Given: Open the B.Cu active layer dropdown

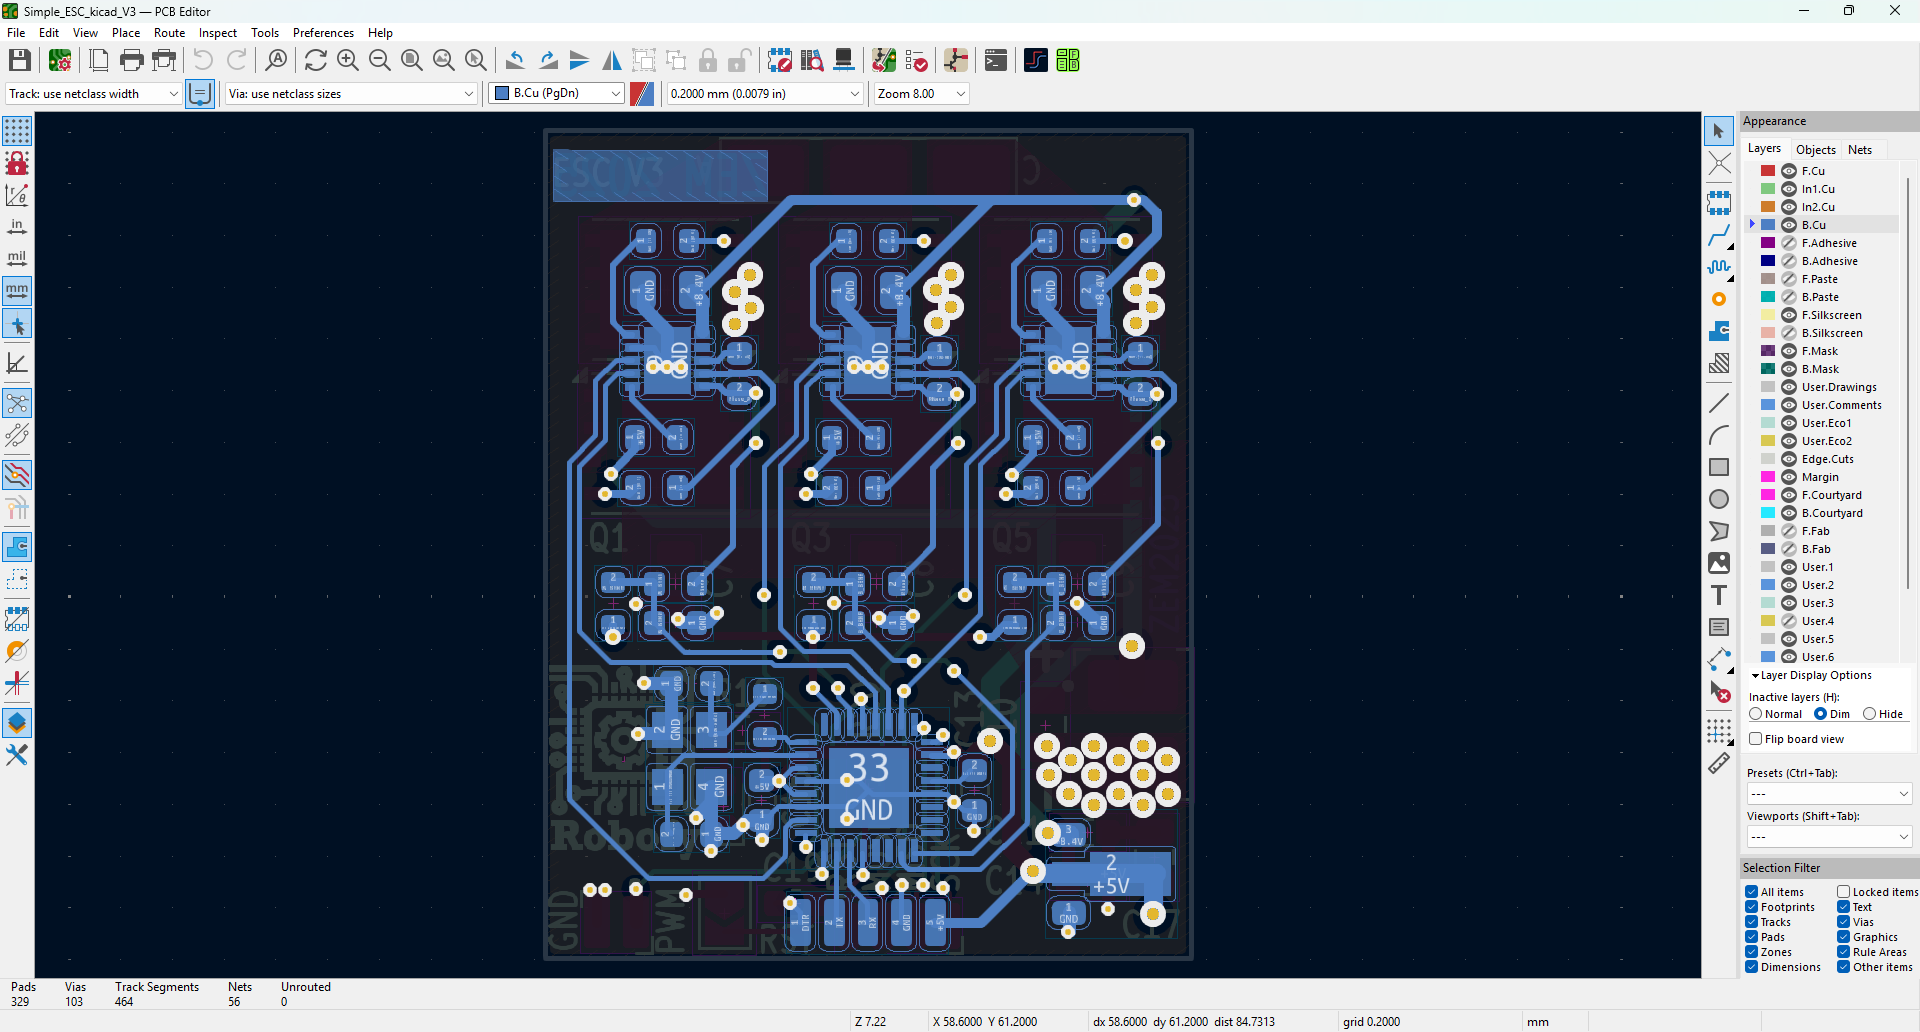Looking at the screenshot, I should [556, 94].
